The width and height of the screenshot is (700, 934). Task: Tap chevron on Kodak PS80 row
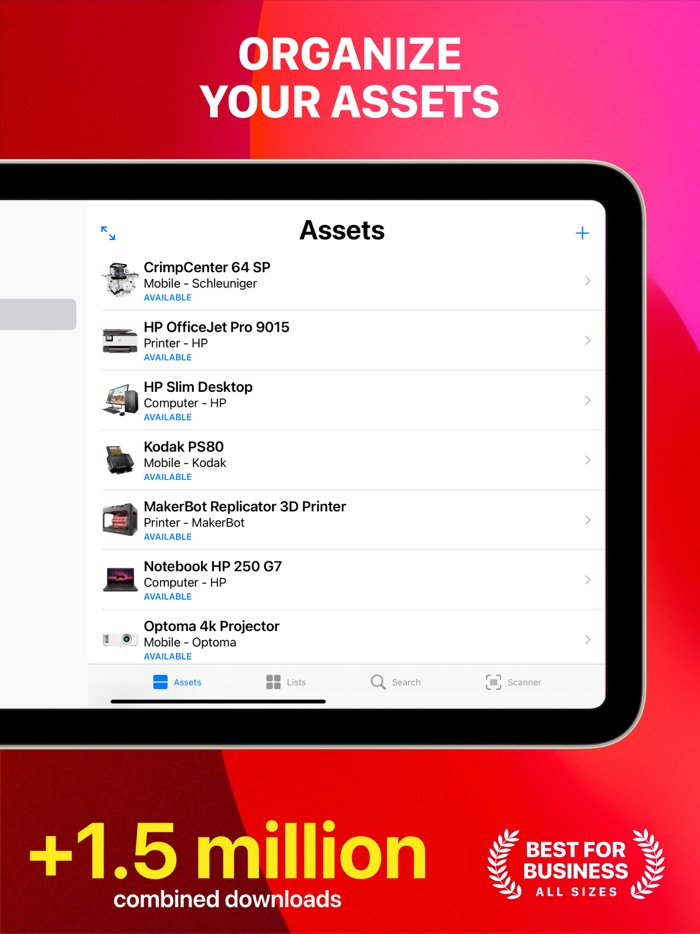point(587,460)
